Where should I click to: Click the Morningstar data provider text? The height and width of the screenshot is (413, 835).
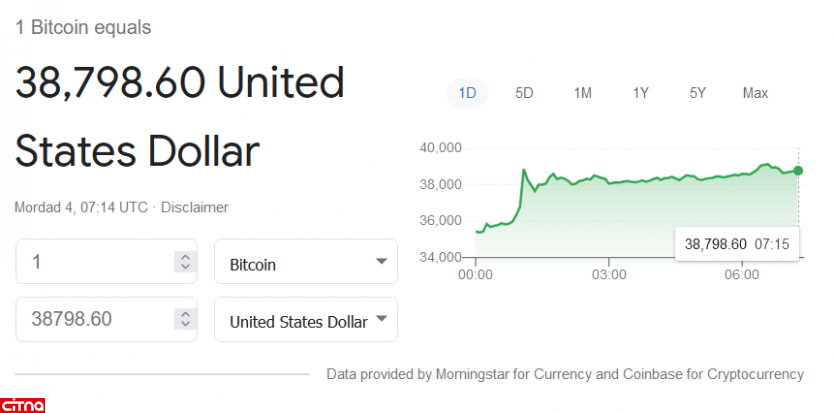point(564,374)
